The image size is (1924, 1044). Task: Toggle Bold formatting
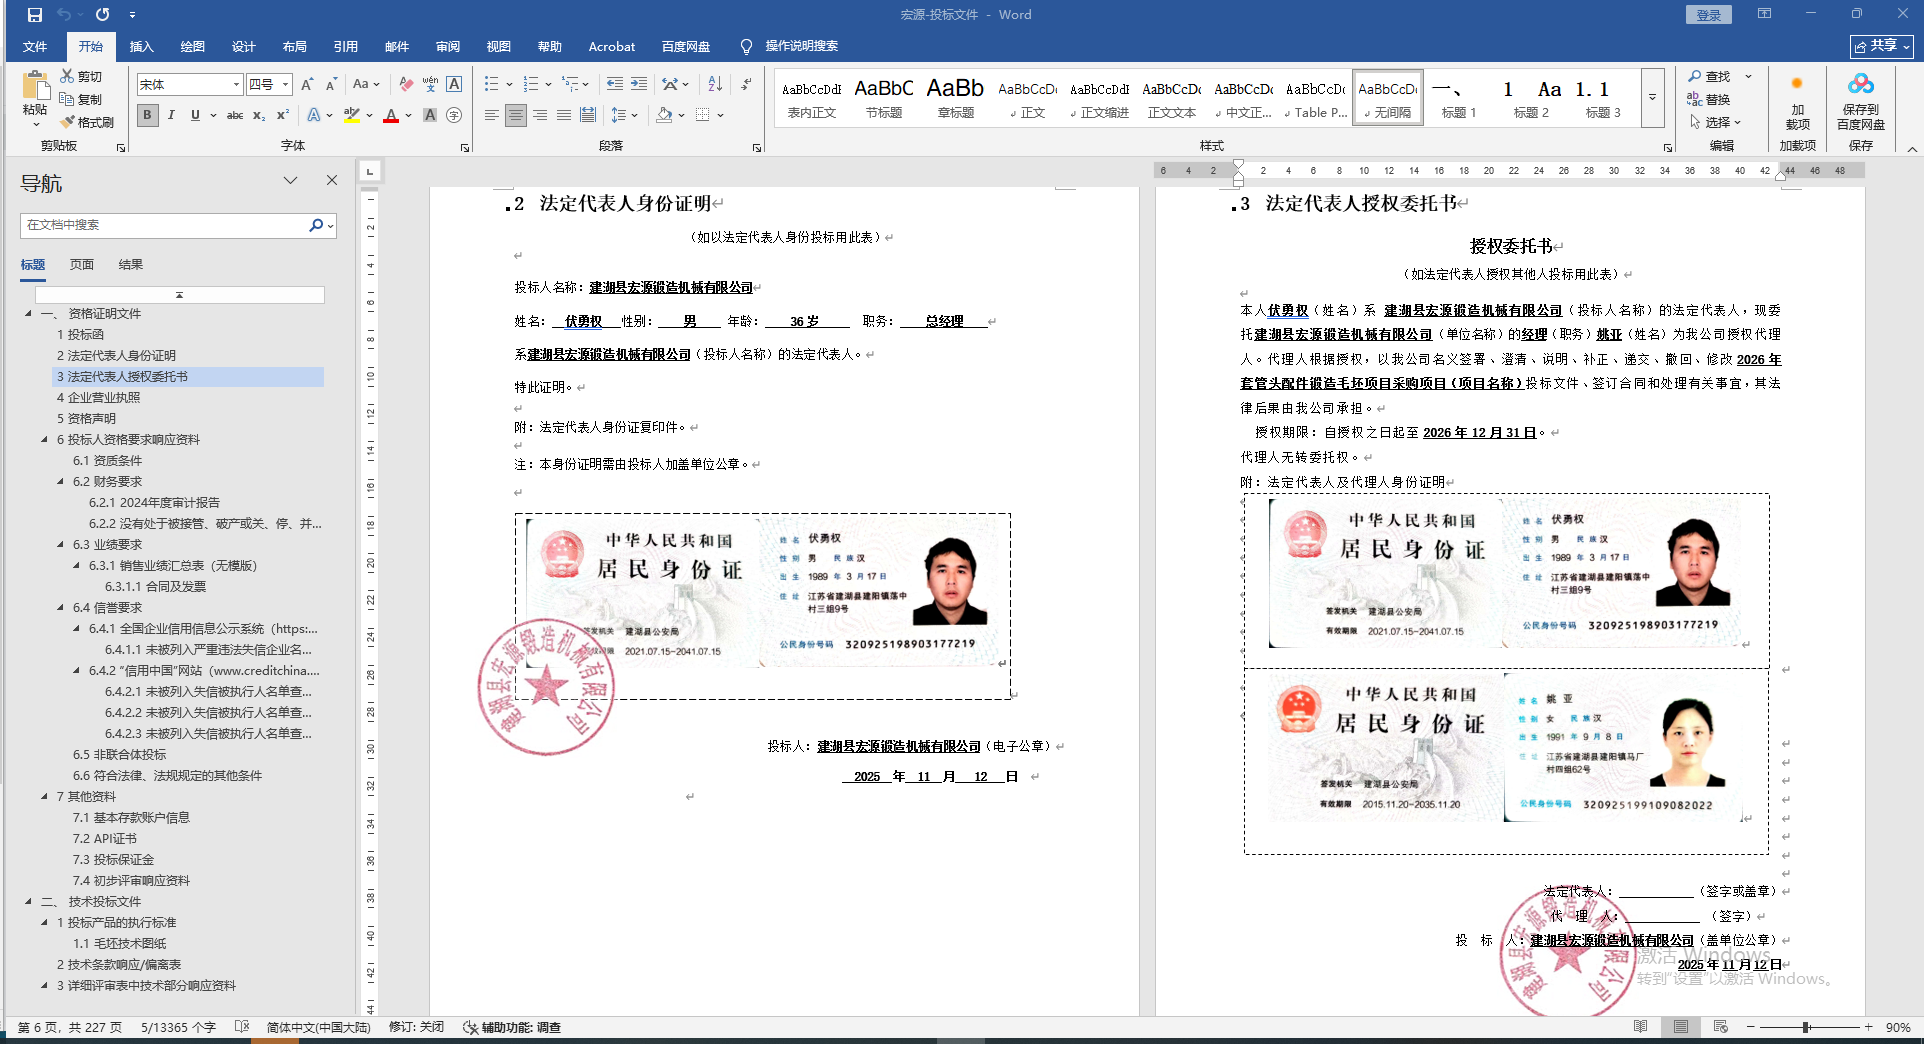[147, 115]
